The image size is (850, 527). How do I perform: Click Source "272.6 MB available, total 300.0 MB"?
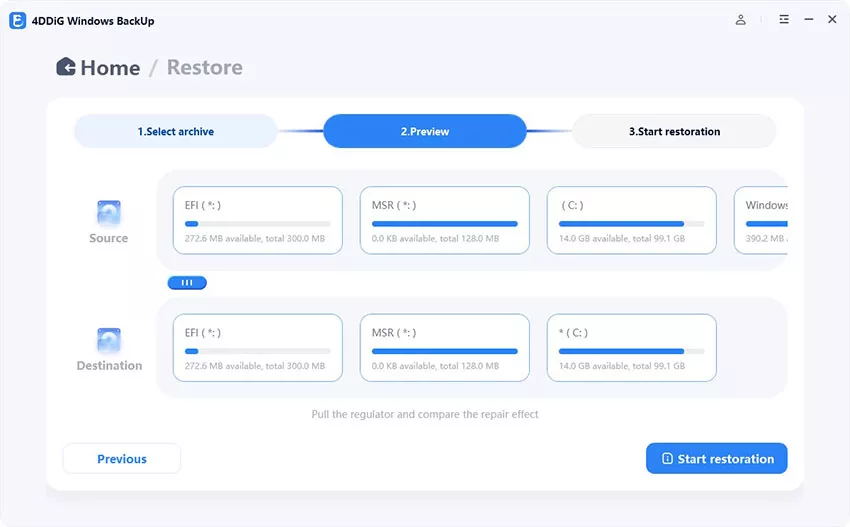tap(255, 238)
